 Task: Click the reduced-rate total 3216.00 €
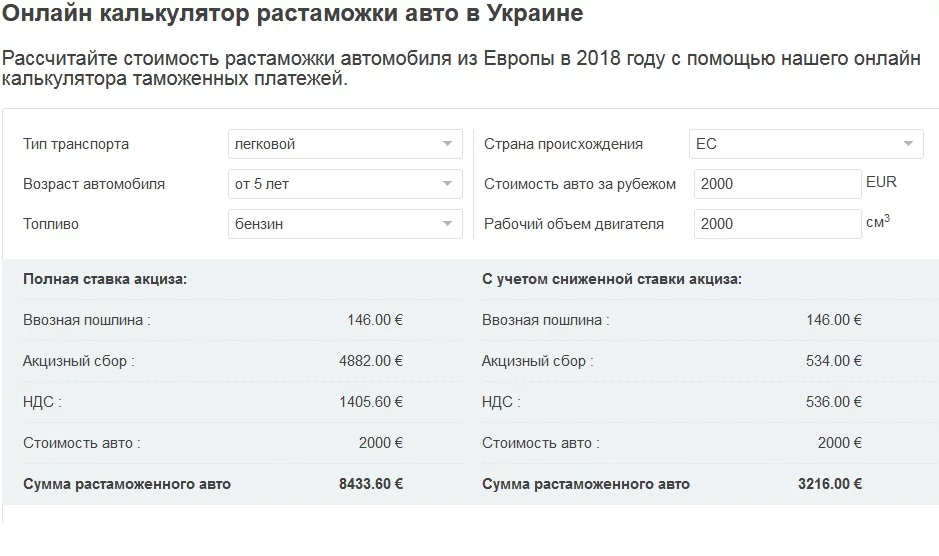pos(830,484)
